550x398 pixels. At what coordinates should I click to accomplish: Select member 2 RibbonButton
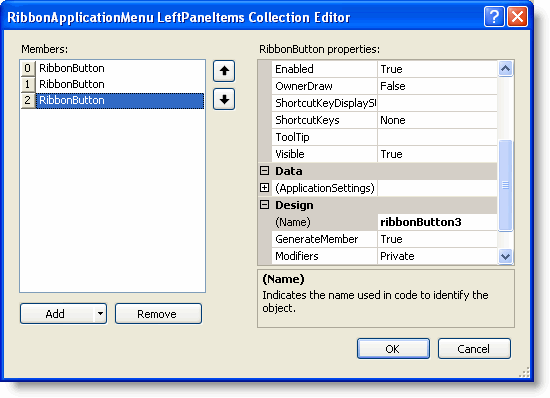(112, 101)
